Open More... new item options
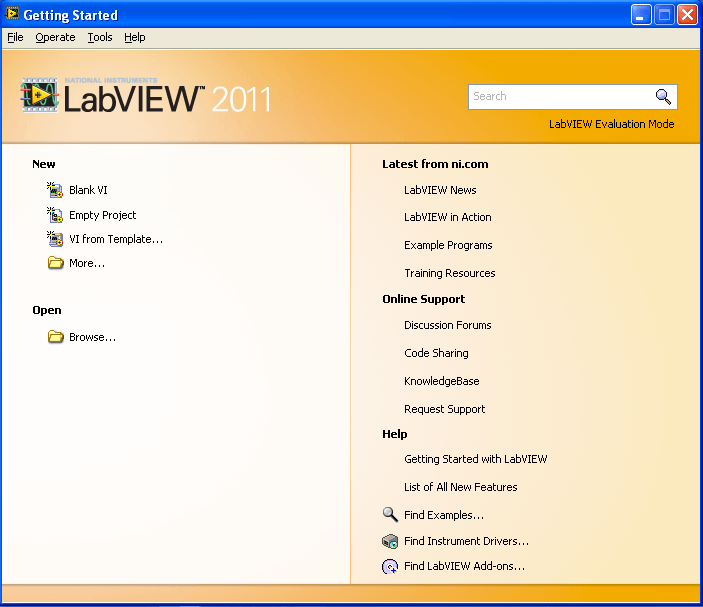Screen dimensions: 703x607 point(87,263)
